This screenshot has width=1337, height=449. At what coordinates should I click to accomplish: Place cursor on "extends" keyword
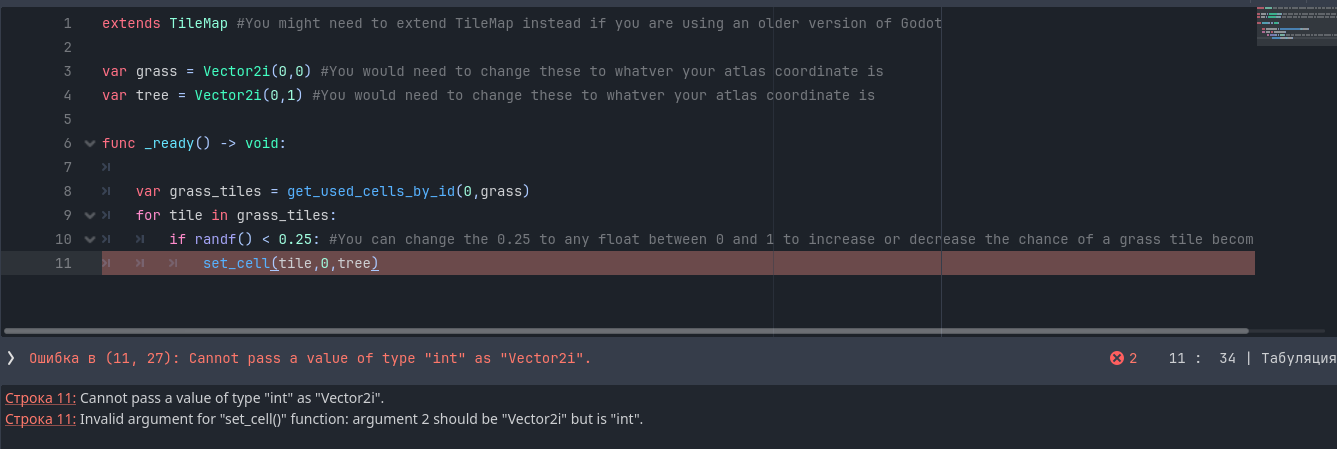coord(131,23)
